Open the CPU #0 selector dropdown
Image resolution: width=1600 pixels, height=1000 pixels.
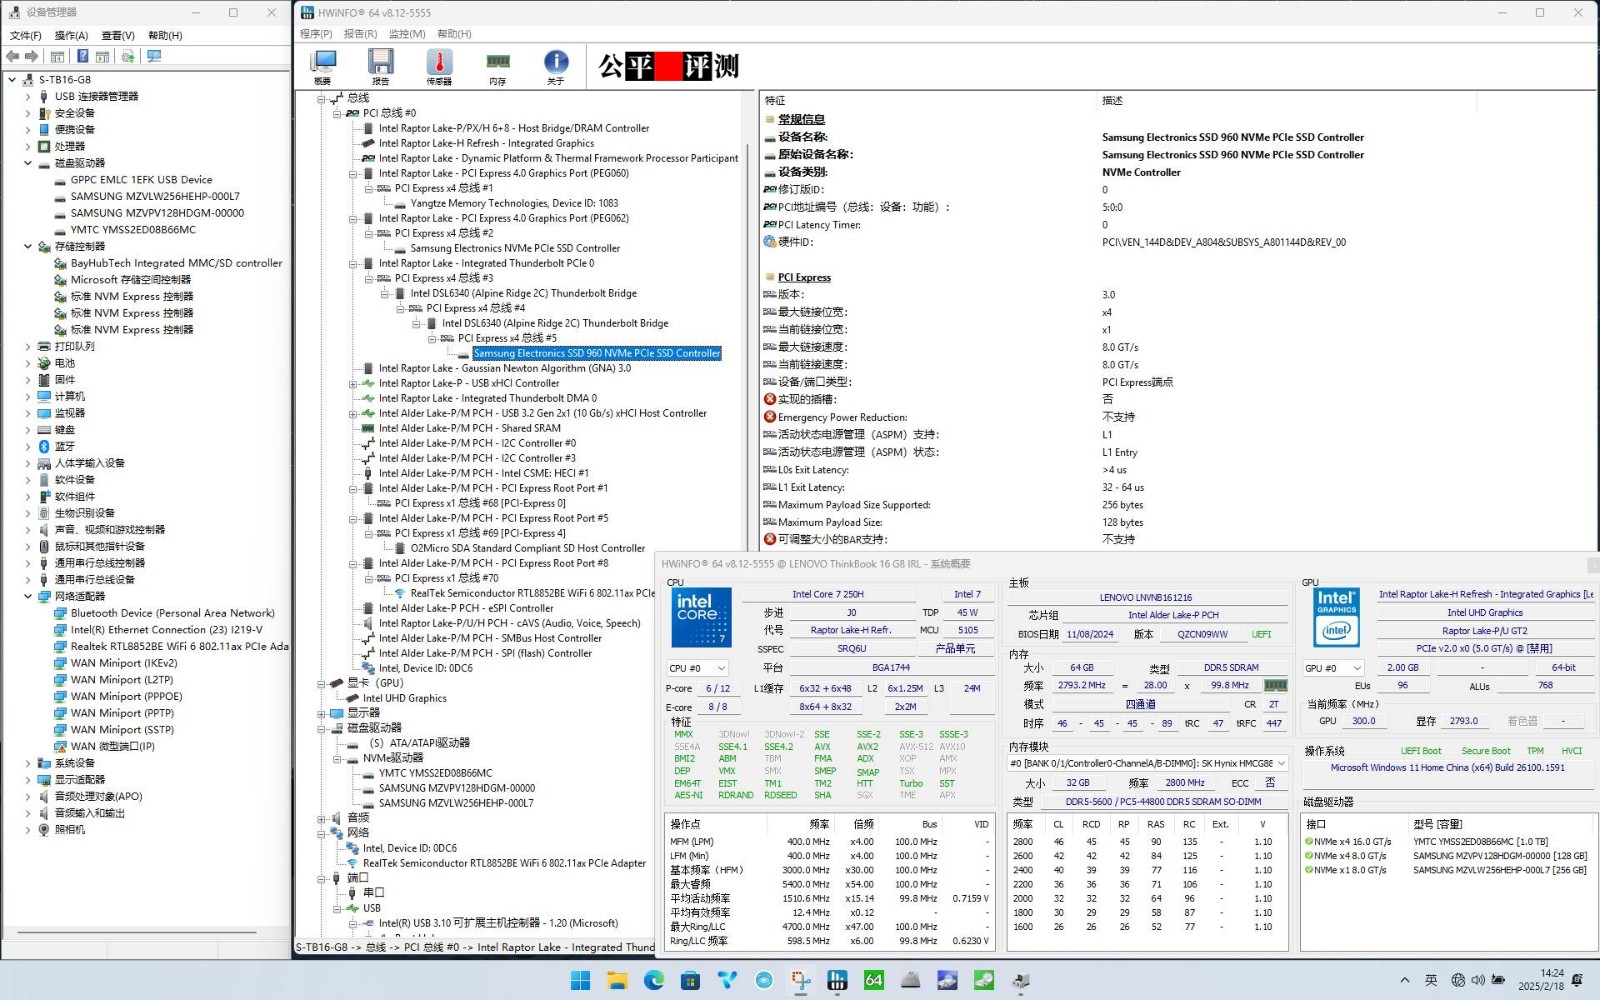pos(697,668)
